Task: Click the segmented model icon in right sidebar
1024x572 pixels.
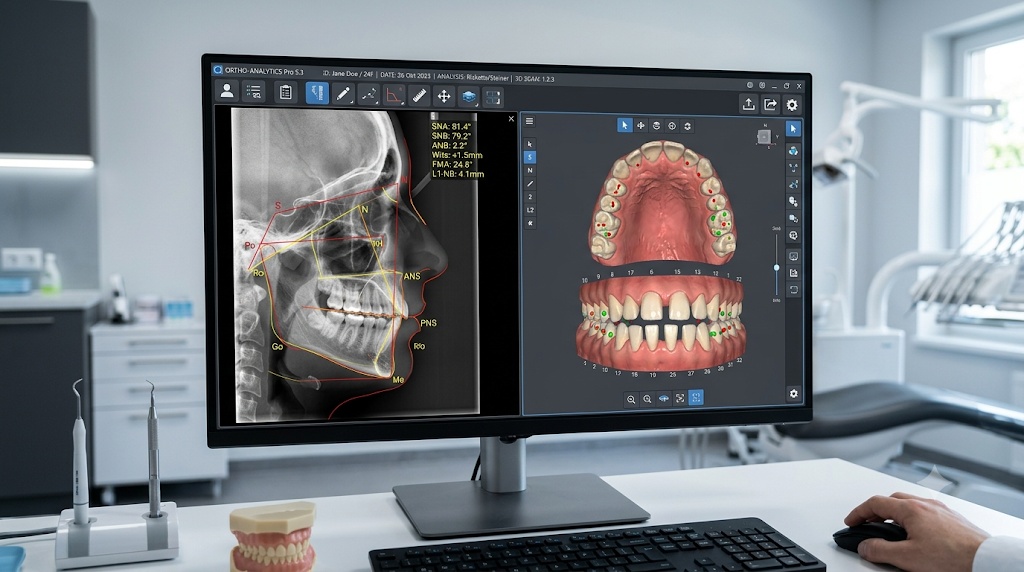Action: (x=793, y=151)
